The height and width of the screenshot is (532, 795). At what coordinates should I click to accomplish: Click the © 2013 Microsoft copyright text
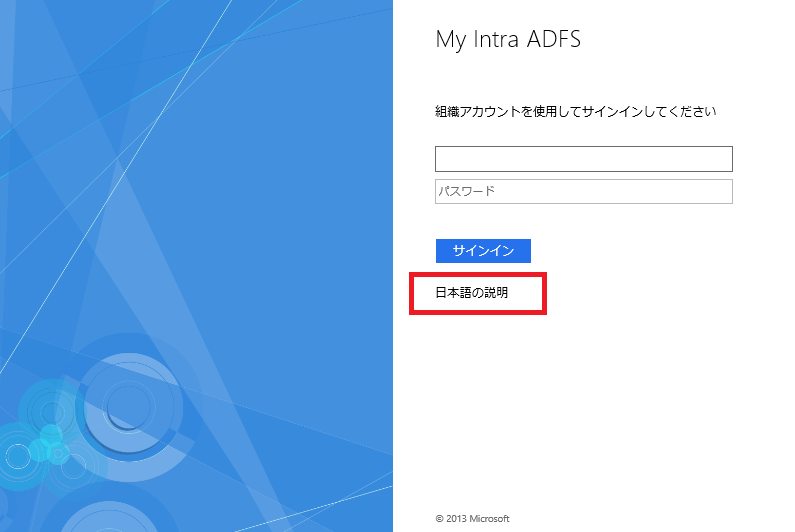(x=472, y=518)
